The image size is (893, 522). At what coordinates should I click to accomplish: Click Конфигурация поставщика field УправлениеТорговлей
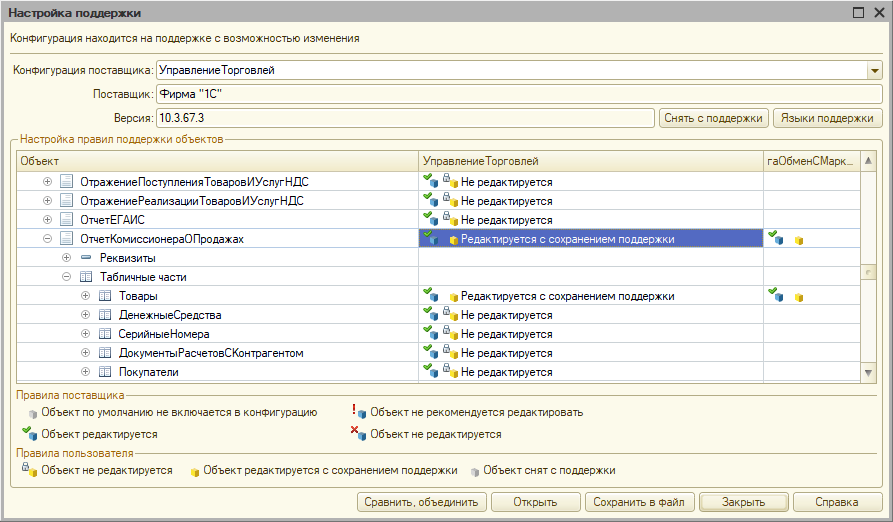(x=511, y=71)
